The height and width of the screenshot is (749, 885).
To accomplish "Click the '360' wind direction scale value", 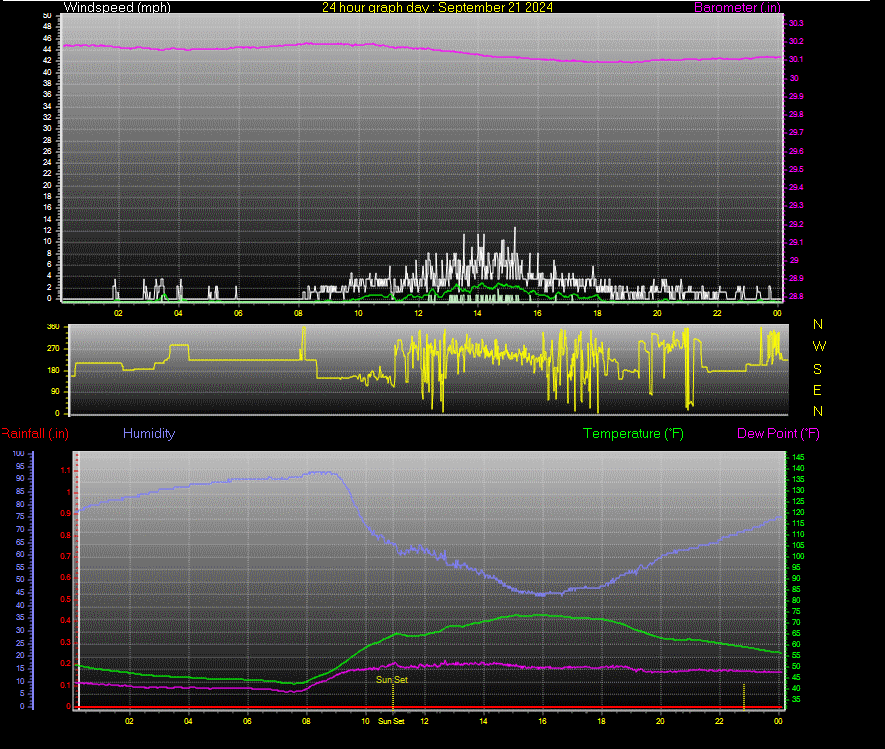I will point(53,327).
